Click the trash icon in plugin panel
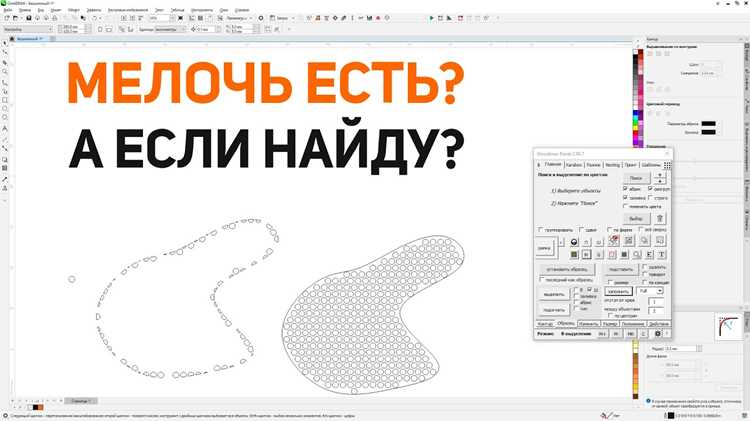This screenshot has width=750, height=421. [x=660, y=219]
